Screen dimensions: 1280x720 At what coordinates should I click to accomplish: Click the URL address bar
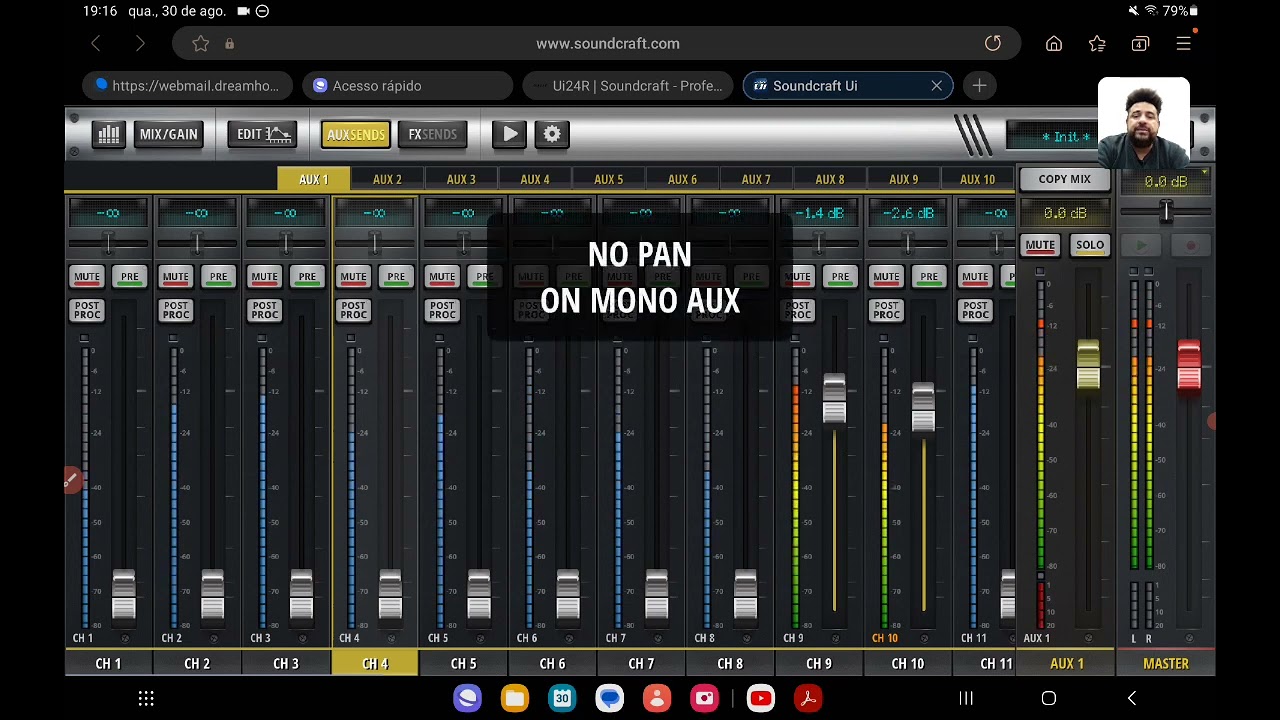pyautogui.click(x=607, y=44)
